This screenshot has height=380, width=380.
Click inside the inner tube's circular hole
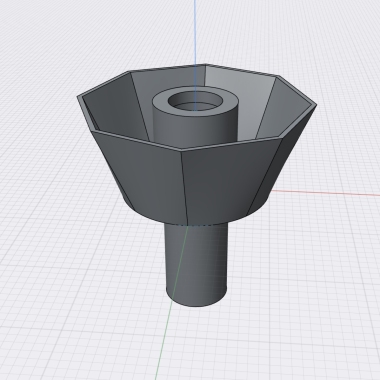click(196, 101)
